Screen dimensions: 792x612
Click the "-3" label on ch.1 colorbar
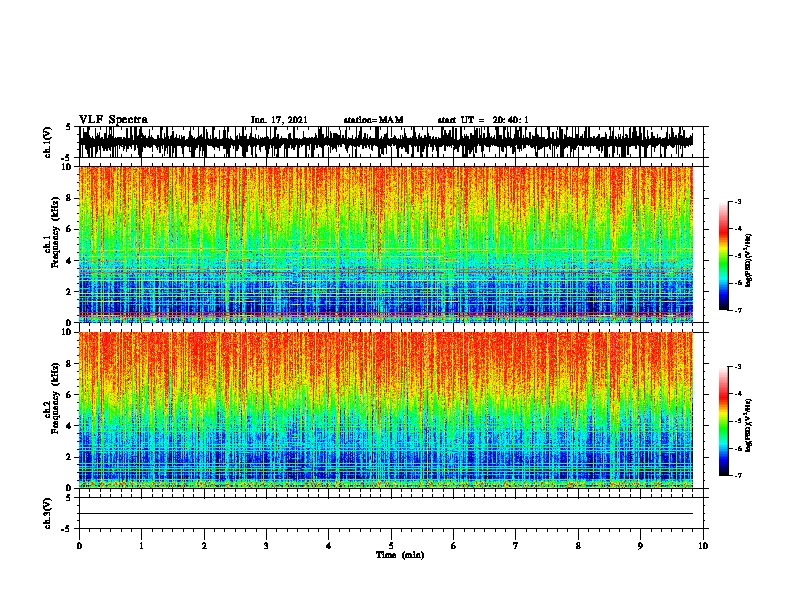[738, 201]
